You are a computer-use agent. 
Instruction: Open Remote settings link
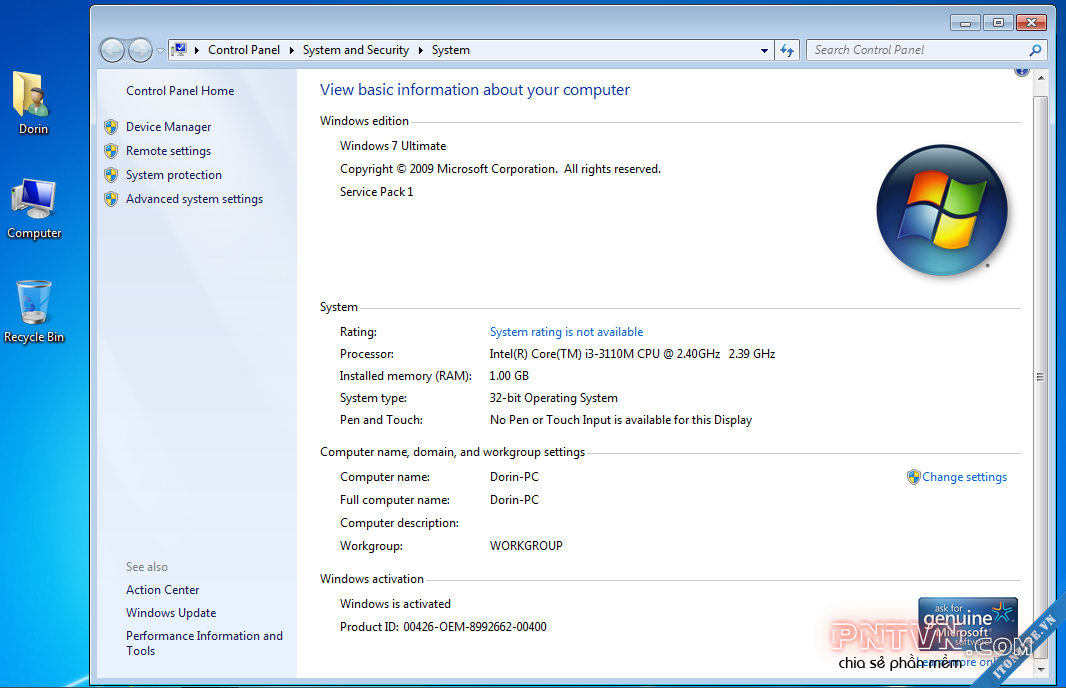169,151
